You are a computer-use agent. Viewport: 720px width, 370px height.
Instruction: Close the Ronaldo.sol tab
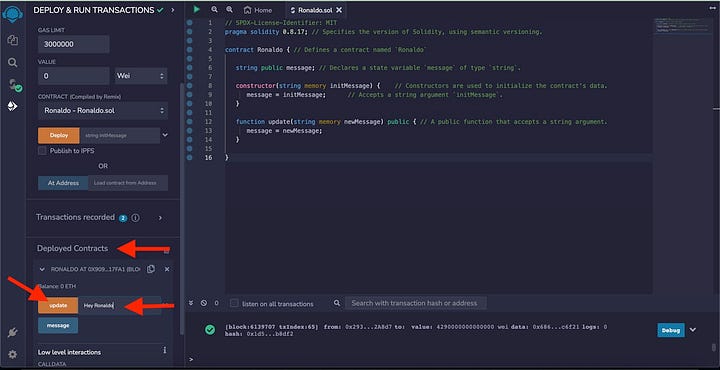click(339, 10)
